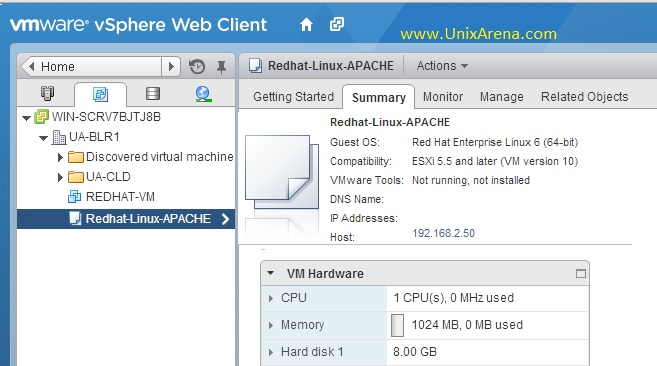
Task: Expand the Hard disk 1 row
Action: pos(271,352)
